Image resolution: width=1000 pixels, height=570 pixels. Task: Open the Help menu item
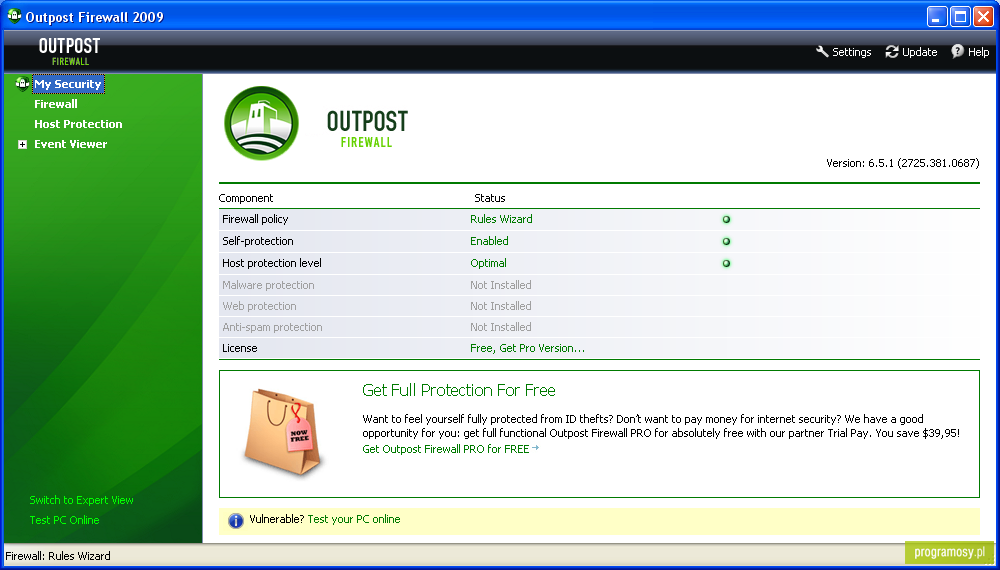coord(978,52)
